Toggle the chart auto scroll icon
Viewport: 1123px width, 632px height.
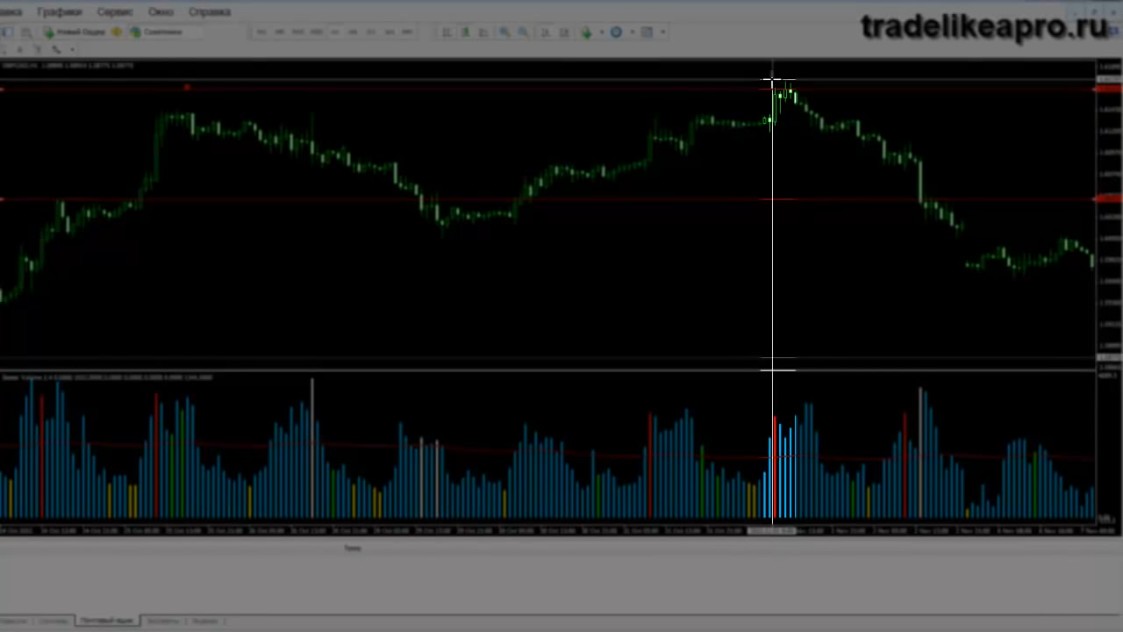click(x=546, y=32)
